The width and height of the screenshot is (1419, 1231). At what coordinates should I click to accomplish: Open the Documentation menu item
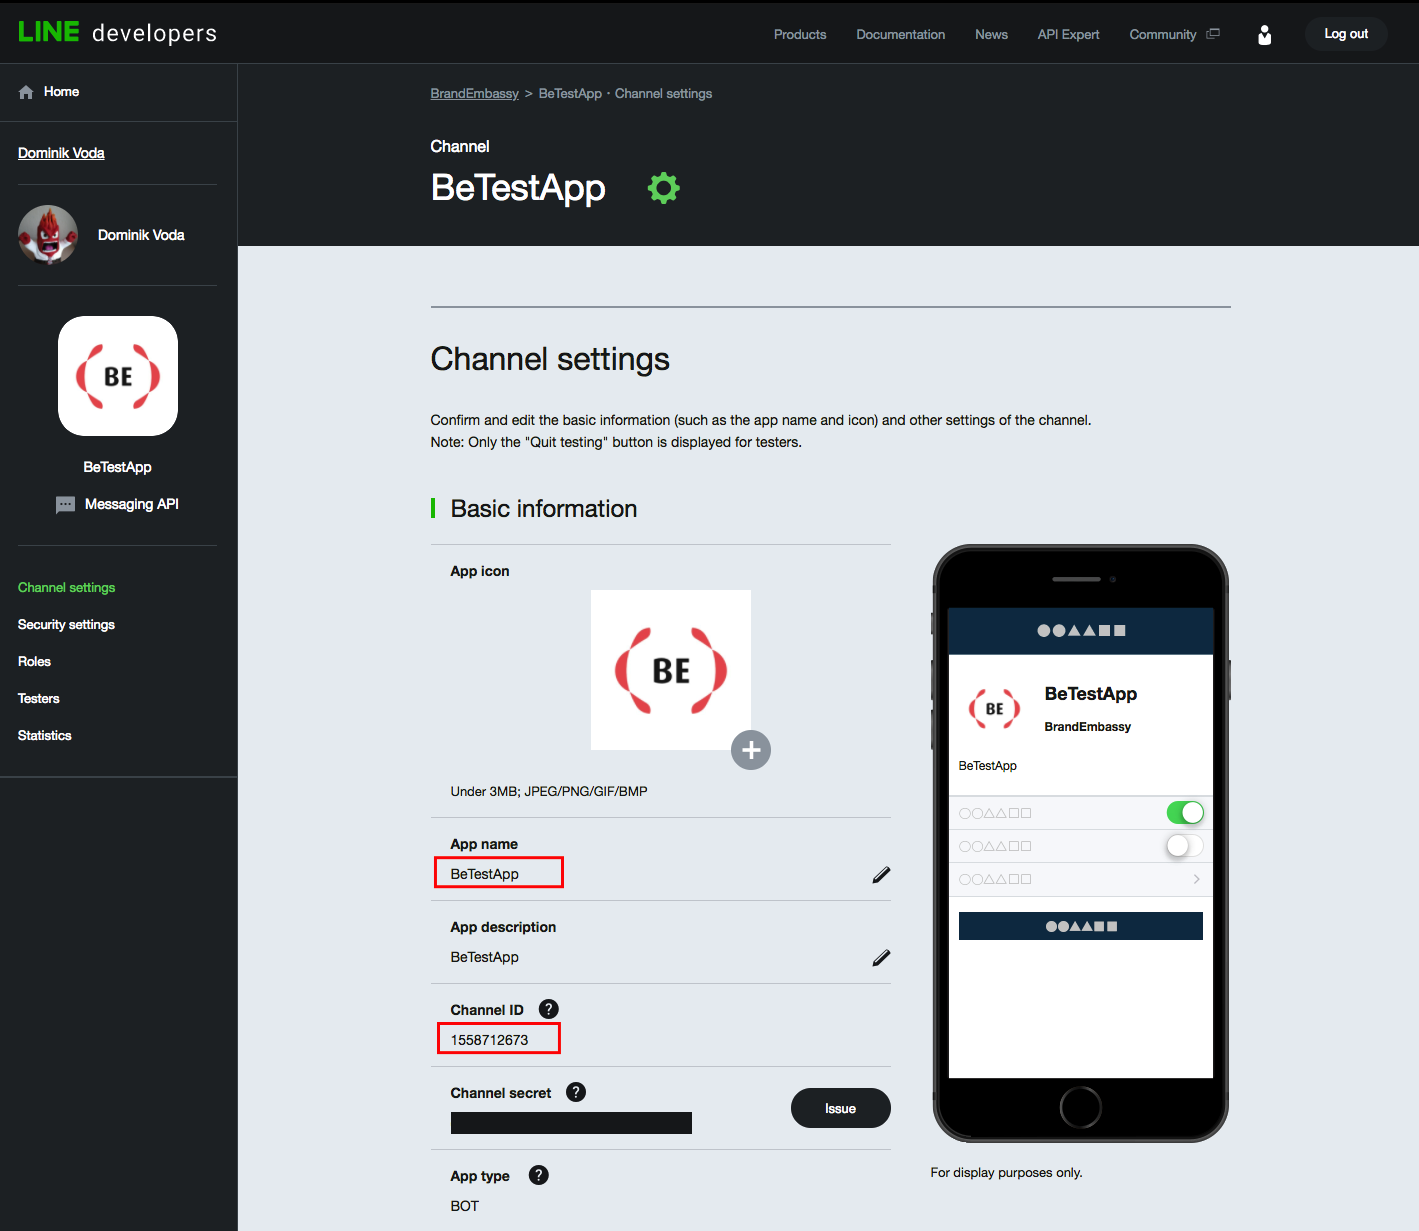point(900,34)
